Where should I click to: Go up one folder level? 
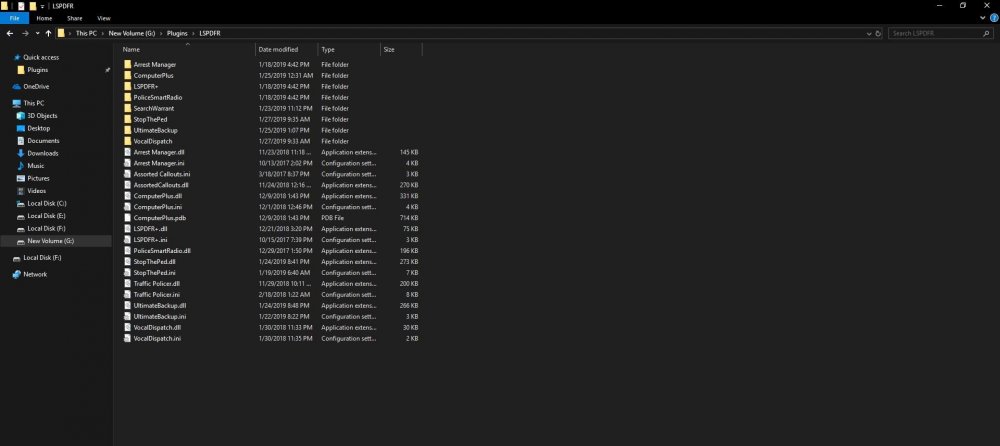click(48, 33)
